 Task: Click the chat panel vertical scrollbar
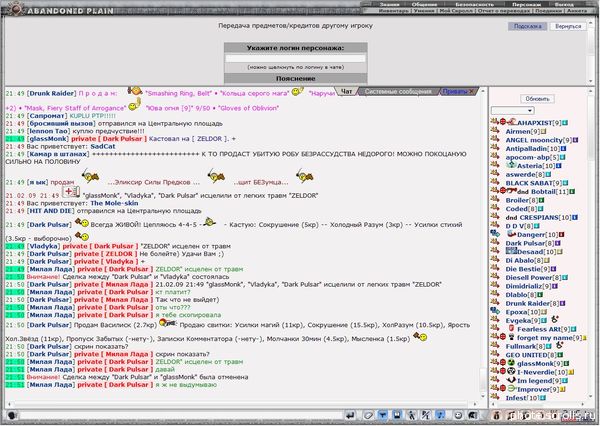point(483,244)
